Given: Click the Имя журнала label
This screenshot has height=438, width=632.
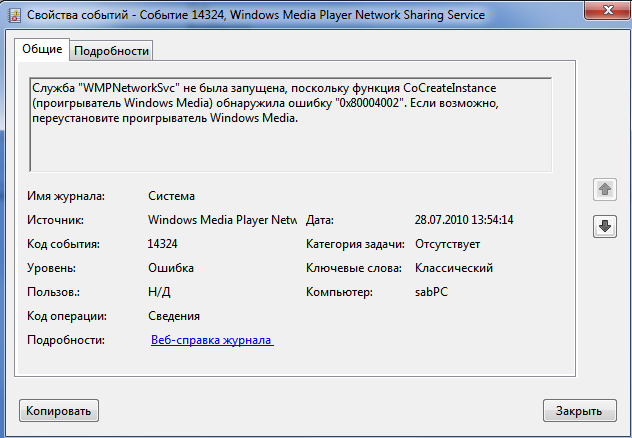Looking at the screenshot, I should [x=66, y=196].
